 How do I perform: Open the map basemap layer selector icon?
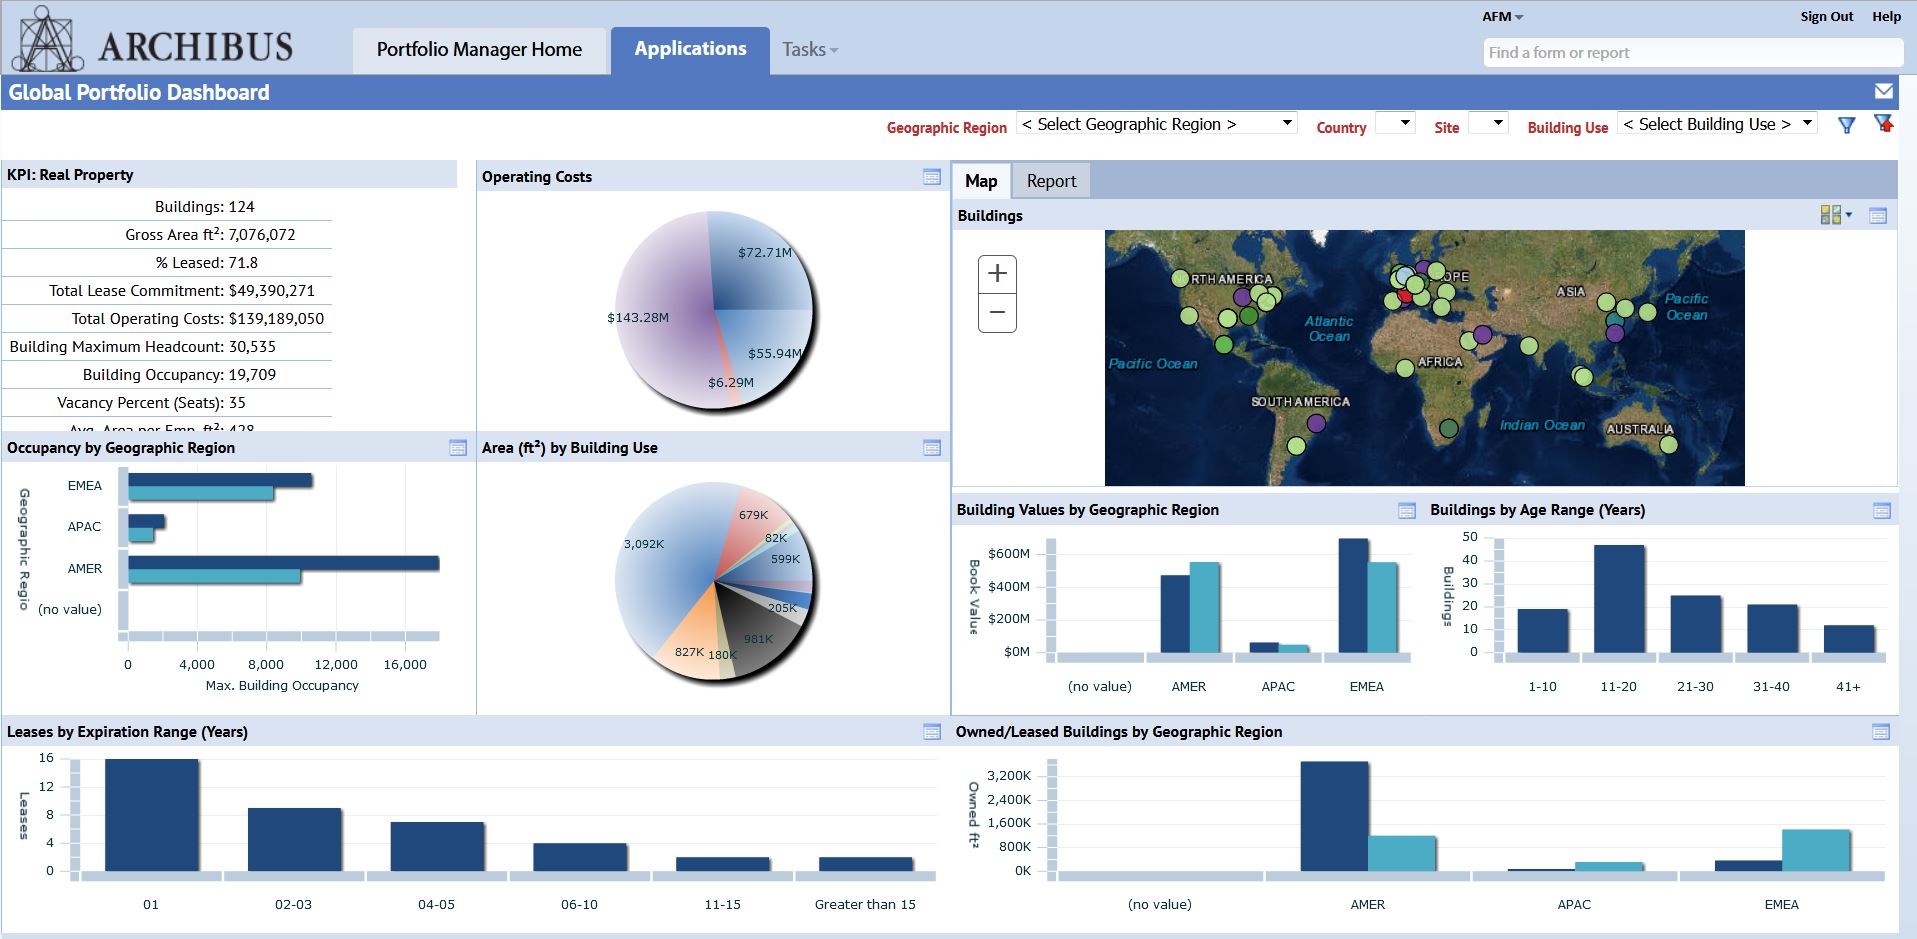click(x=1835, y=215)
